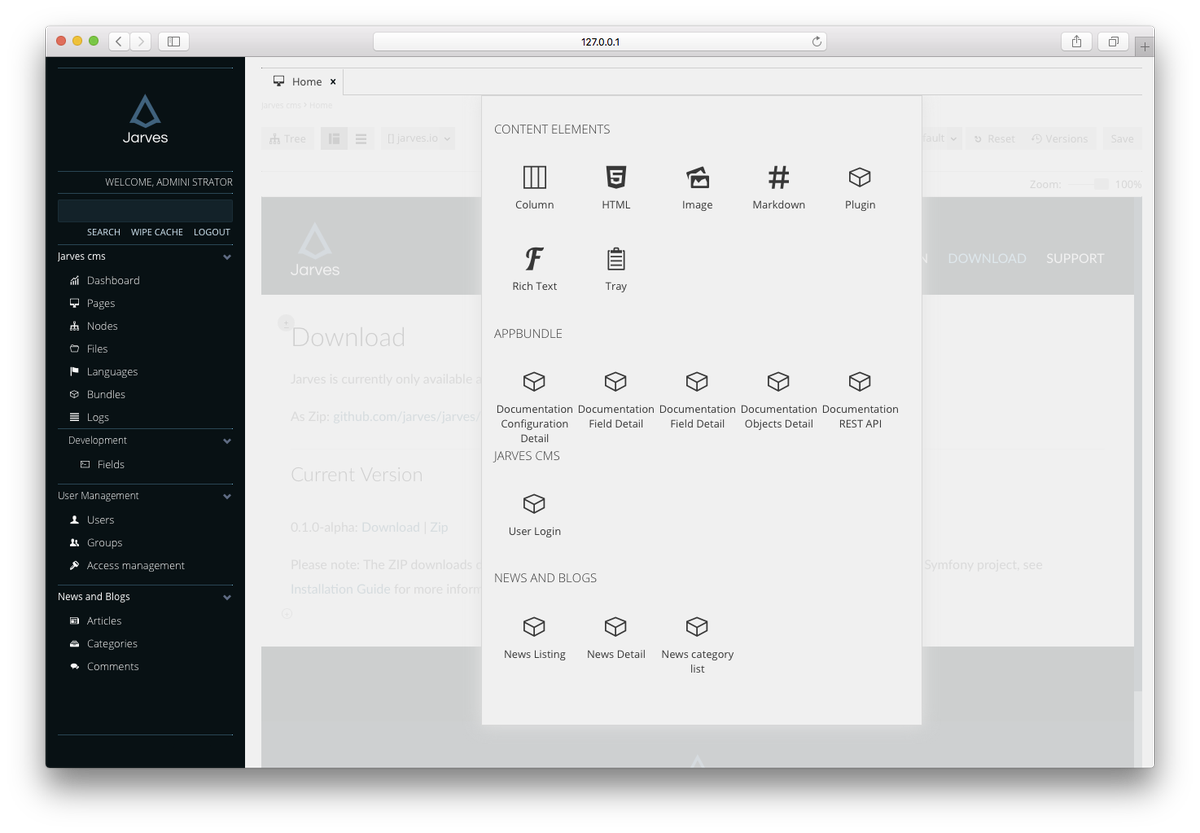Viewport: 1200px width, 833px height.
Task: Add Documentation Objects Detail plugin
Action: point(778,399)
